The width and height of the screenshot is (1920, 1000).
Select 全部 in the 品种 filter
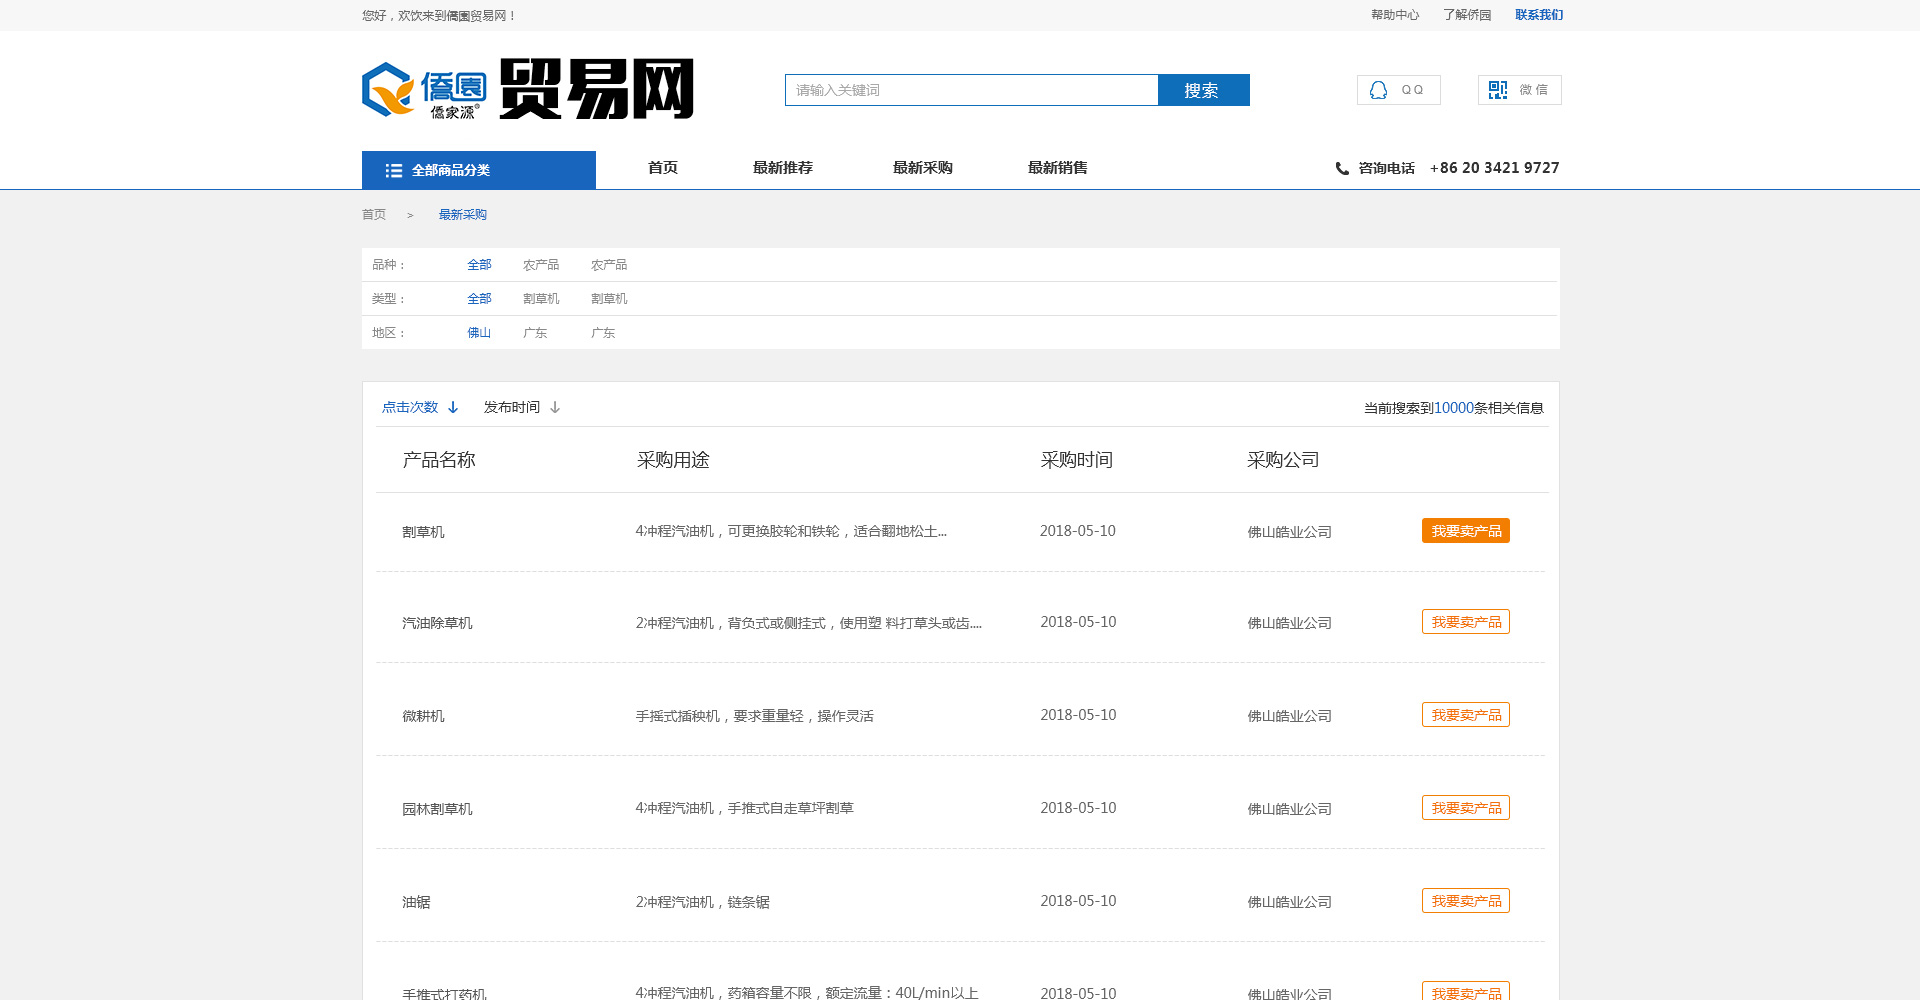pyautogui.click(x=479, y=265)
